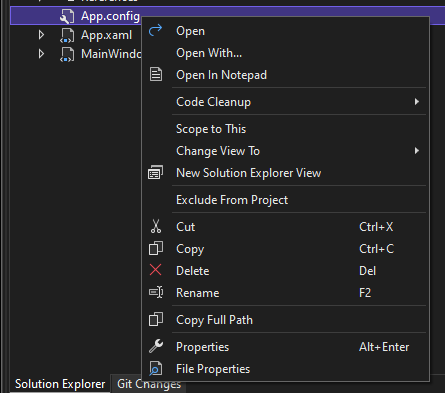Click the Alt+Enter shortcut text
445x393 pixels.
384,347
